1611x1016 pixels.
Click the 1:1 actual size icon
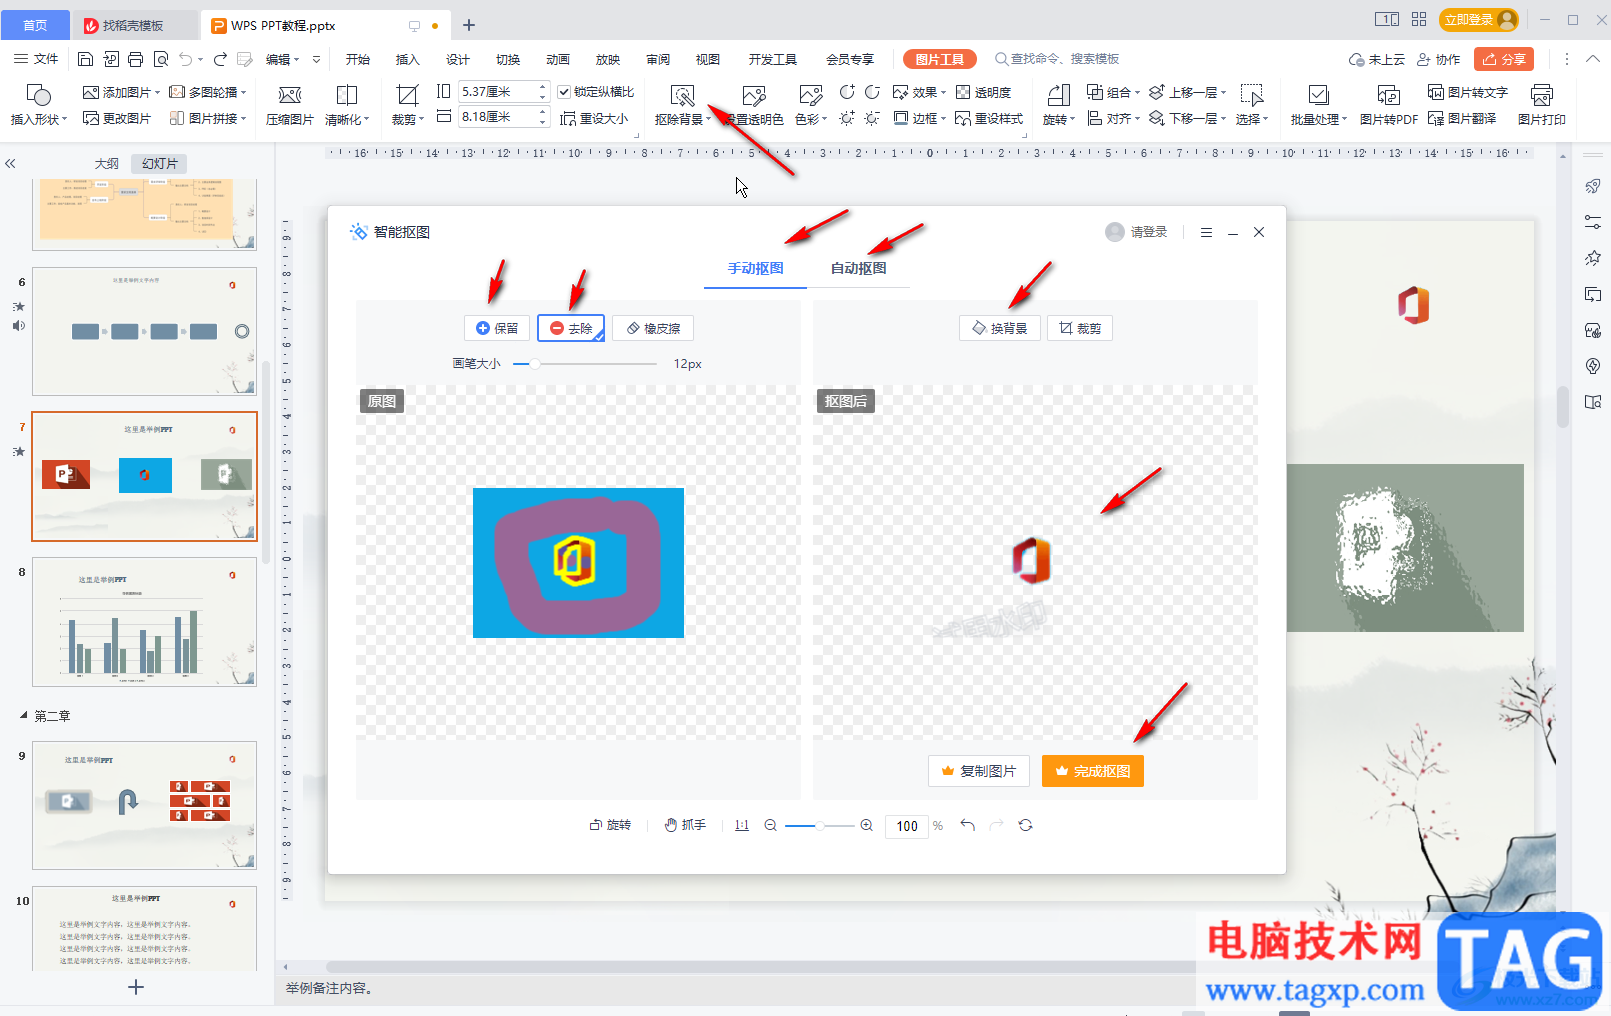click(x=742, y=825)
